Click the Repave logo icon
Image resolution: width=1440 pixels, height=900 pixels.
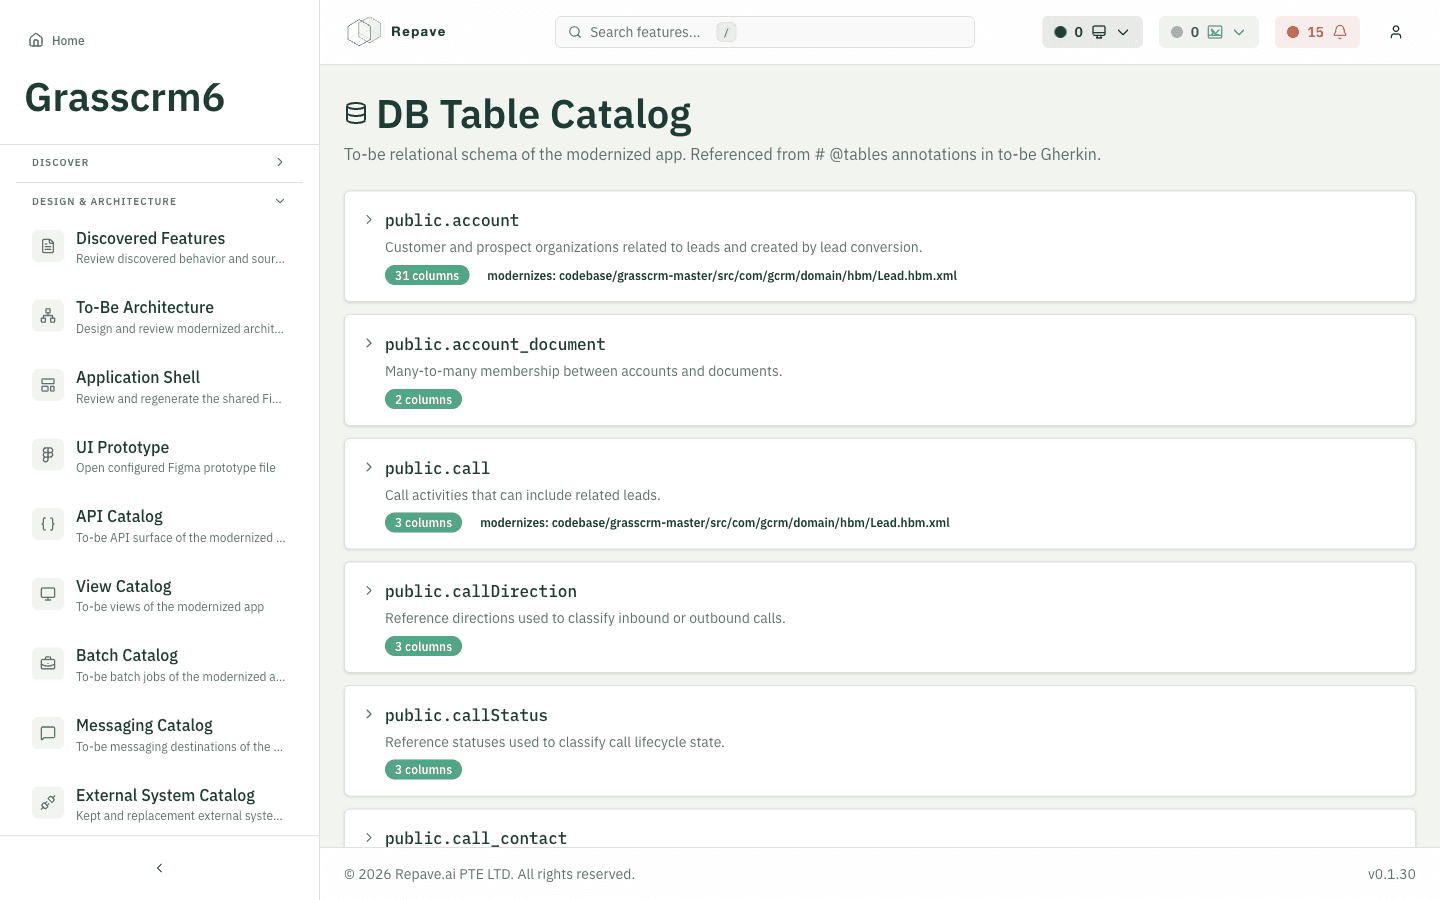click(364, 32)
